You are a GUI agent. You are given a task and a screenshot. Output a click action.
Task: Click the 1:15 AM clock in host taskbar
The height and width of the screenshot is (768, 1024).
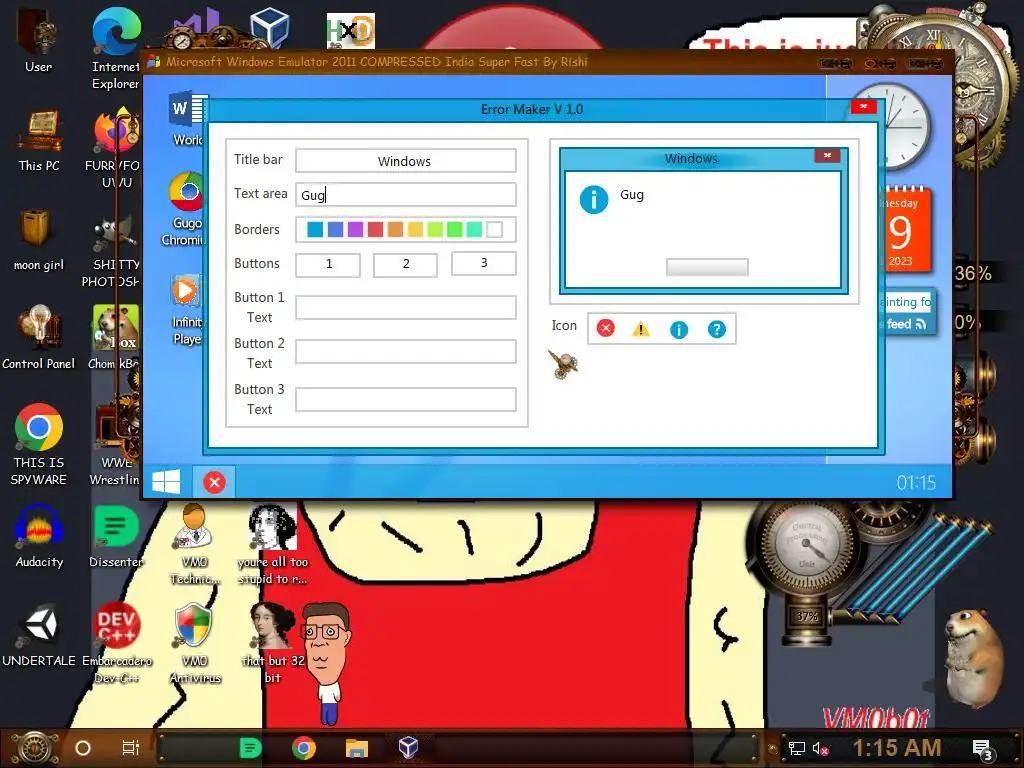(x=897, y=748)
